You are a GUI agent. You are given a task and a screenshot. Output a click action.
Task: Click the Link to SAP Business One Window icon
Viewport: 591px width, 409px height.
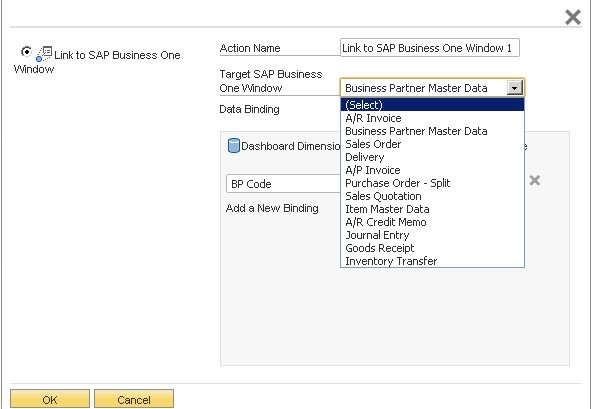(44, 54)
